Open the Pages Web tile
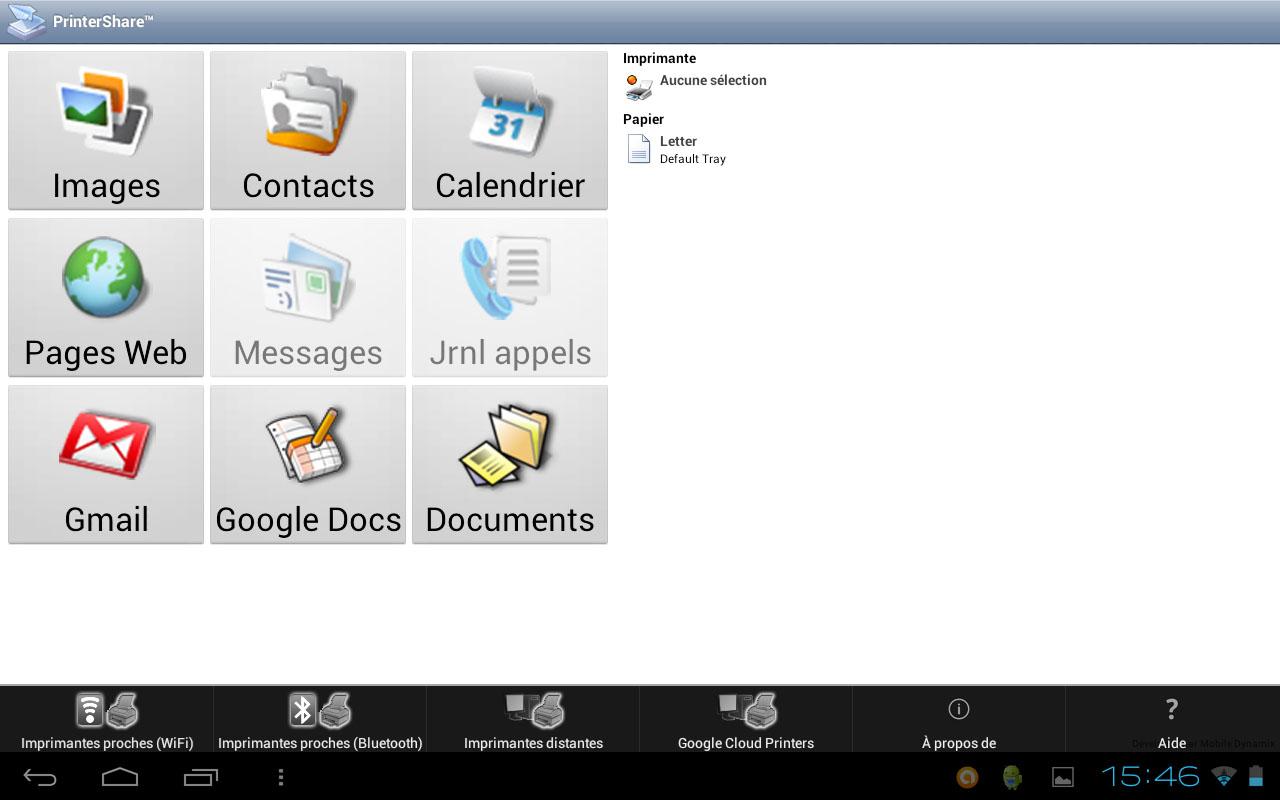This screenshot has height=800, width=1280. tap(106, 297)
